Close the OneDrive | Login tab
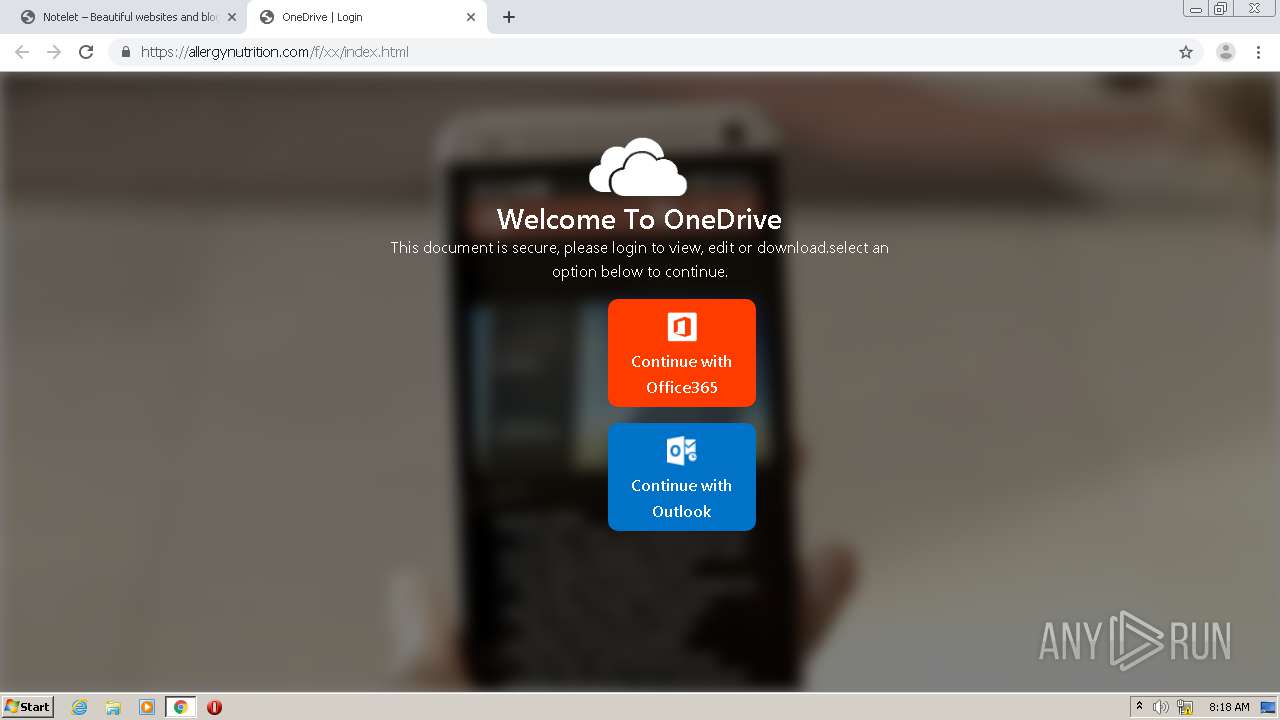The width and height of the screenshot is (1280, 720). pyautogui.click(x=471, y=17)
